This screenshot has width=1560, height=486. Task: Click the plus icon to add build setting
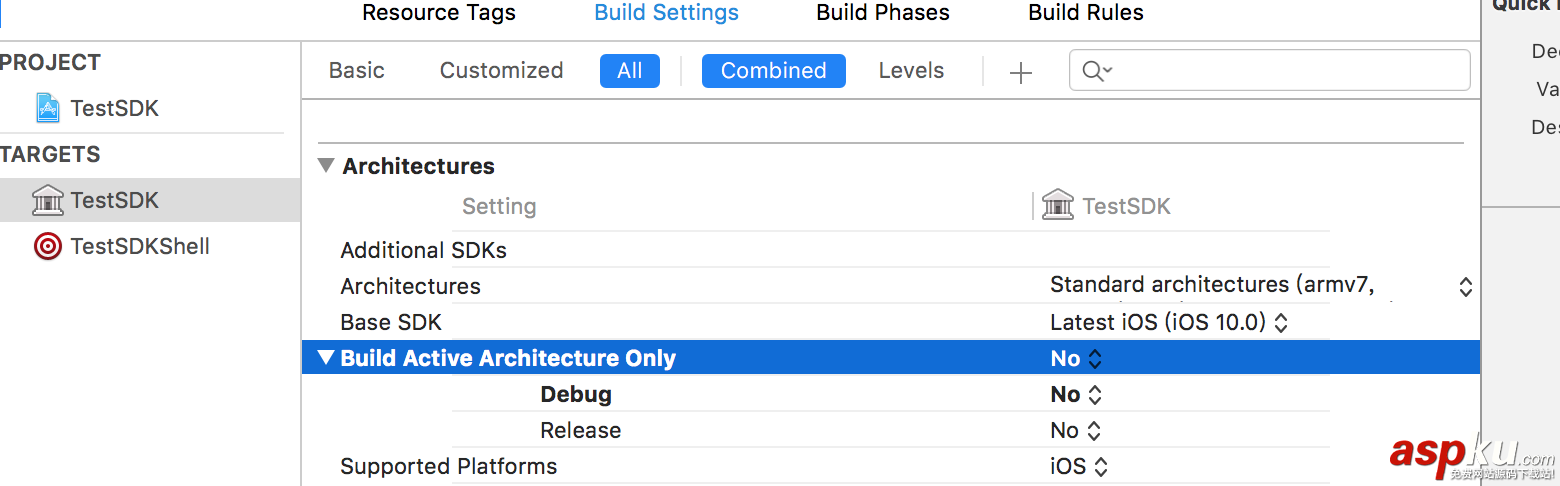point(1020,72)
